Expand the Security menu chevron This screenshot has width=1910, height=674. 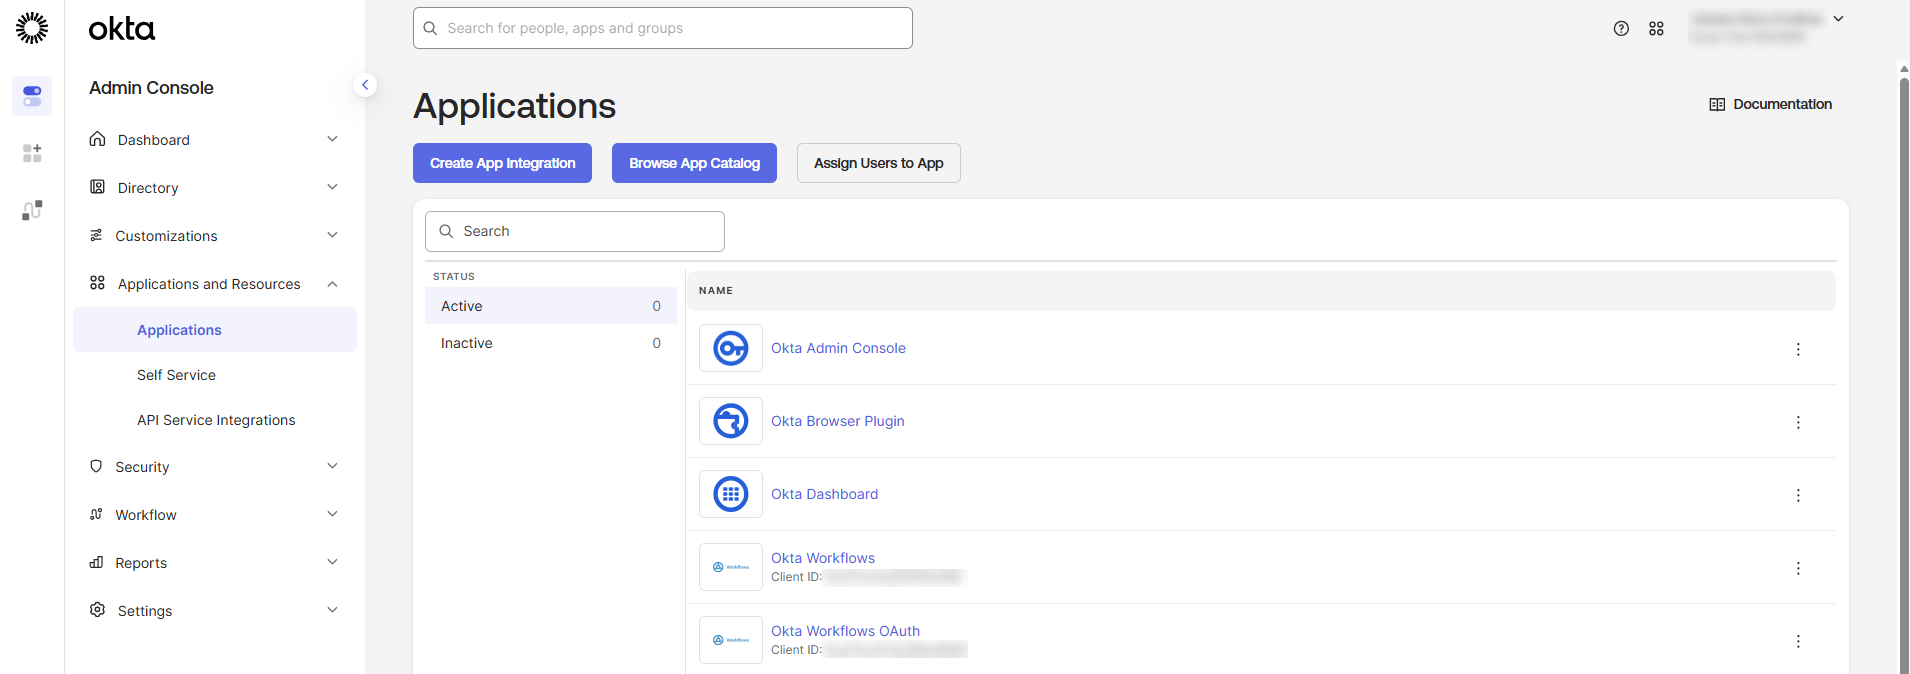pyautogui.click(x=332, y=466)
